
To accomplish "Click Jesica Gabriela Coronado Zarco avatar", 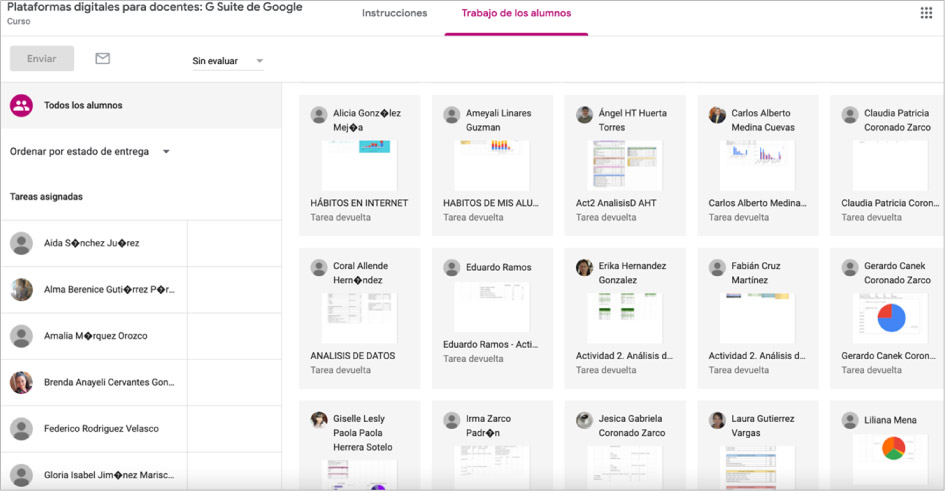I will (584, 420).
